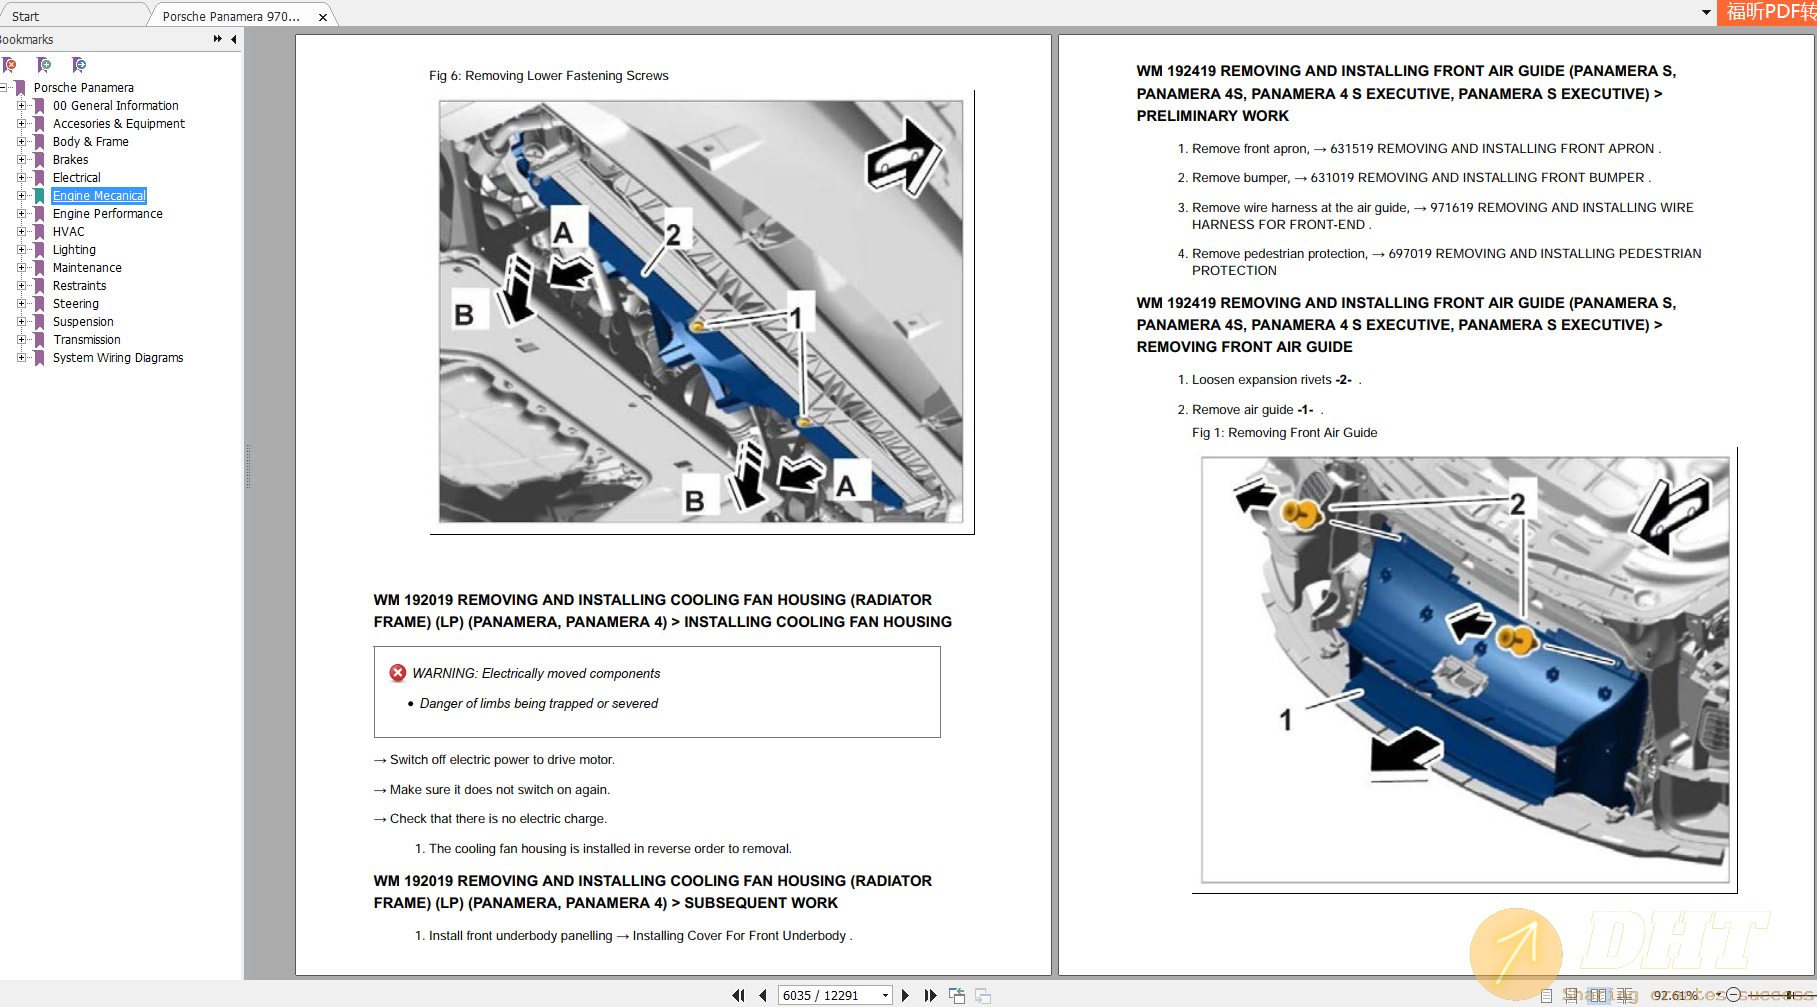Go to the previous view
Screen dimensions: 1817x1007
(957, 995)
